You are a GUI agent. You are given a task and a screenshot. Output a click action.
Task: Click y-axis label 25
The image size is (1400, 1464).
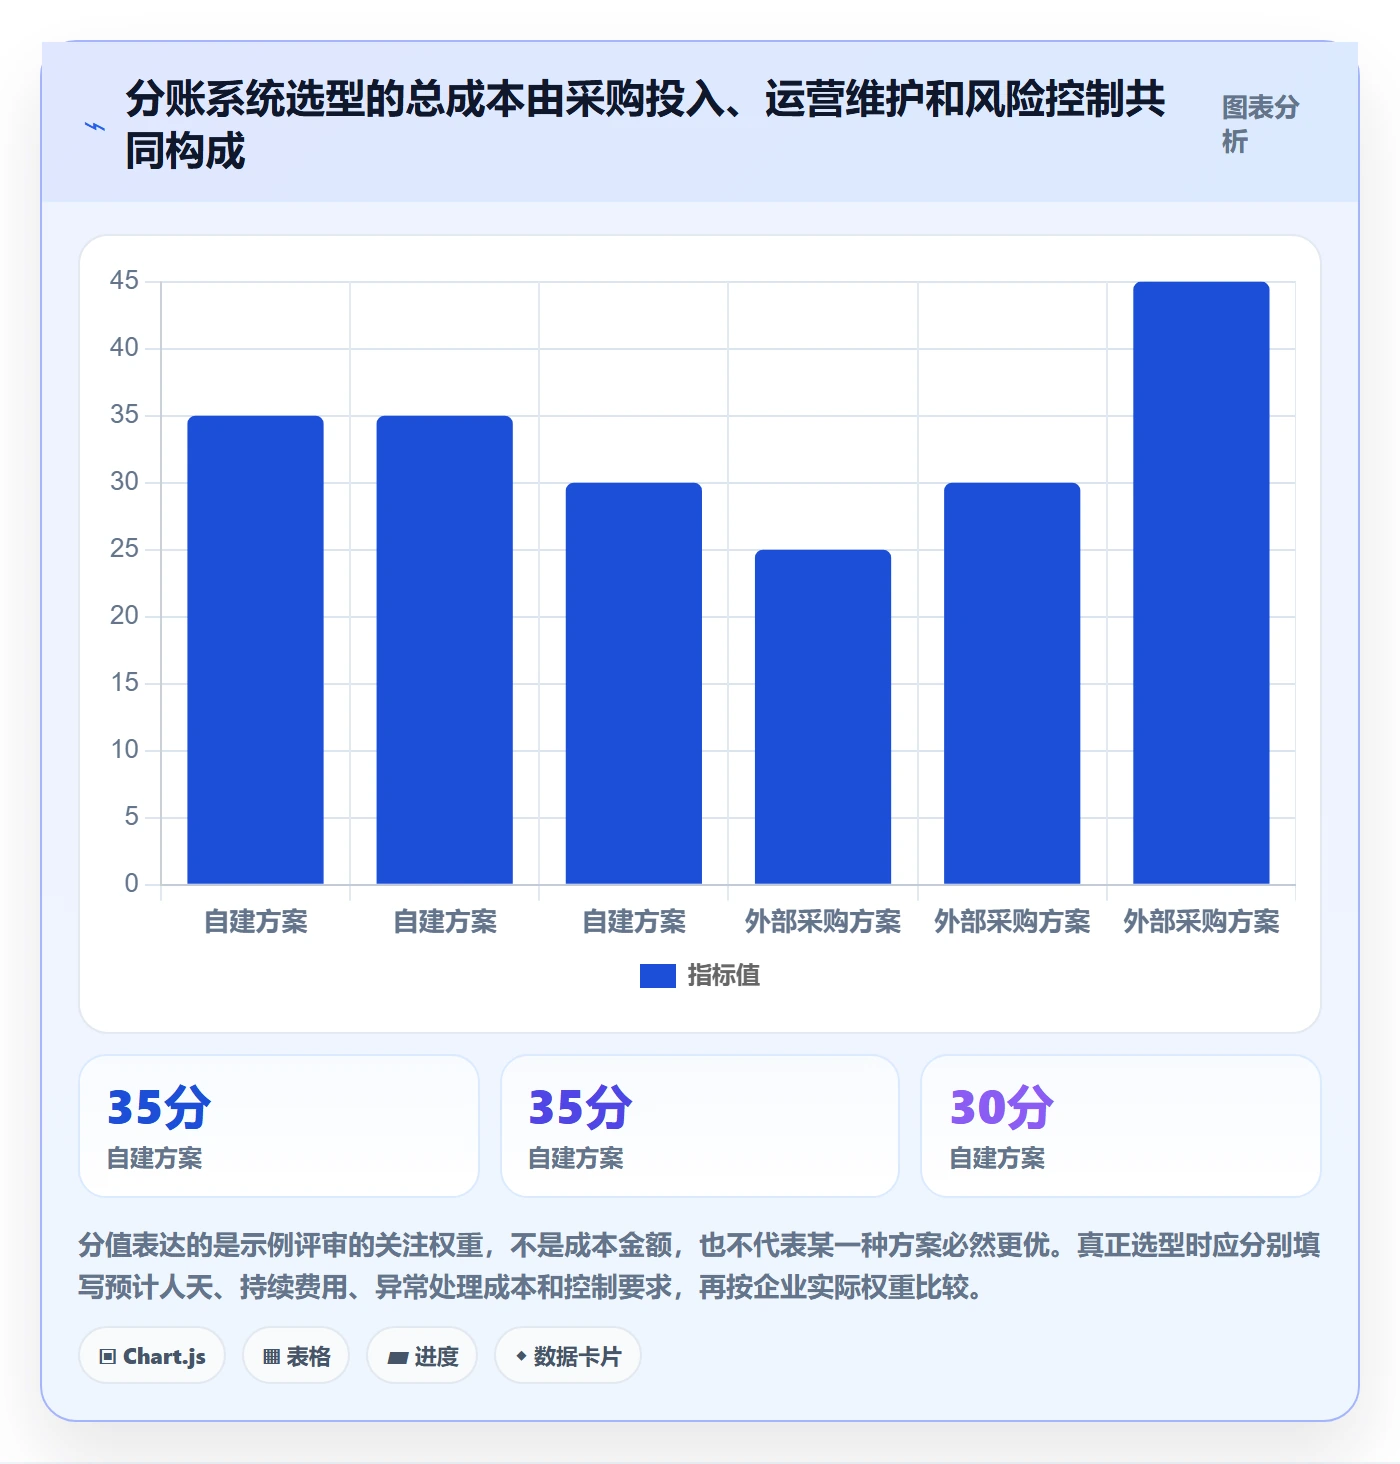click(125, 549)
